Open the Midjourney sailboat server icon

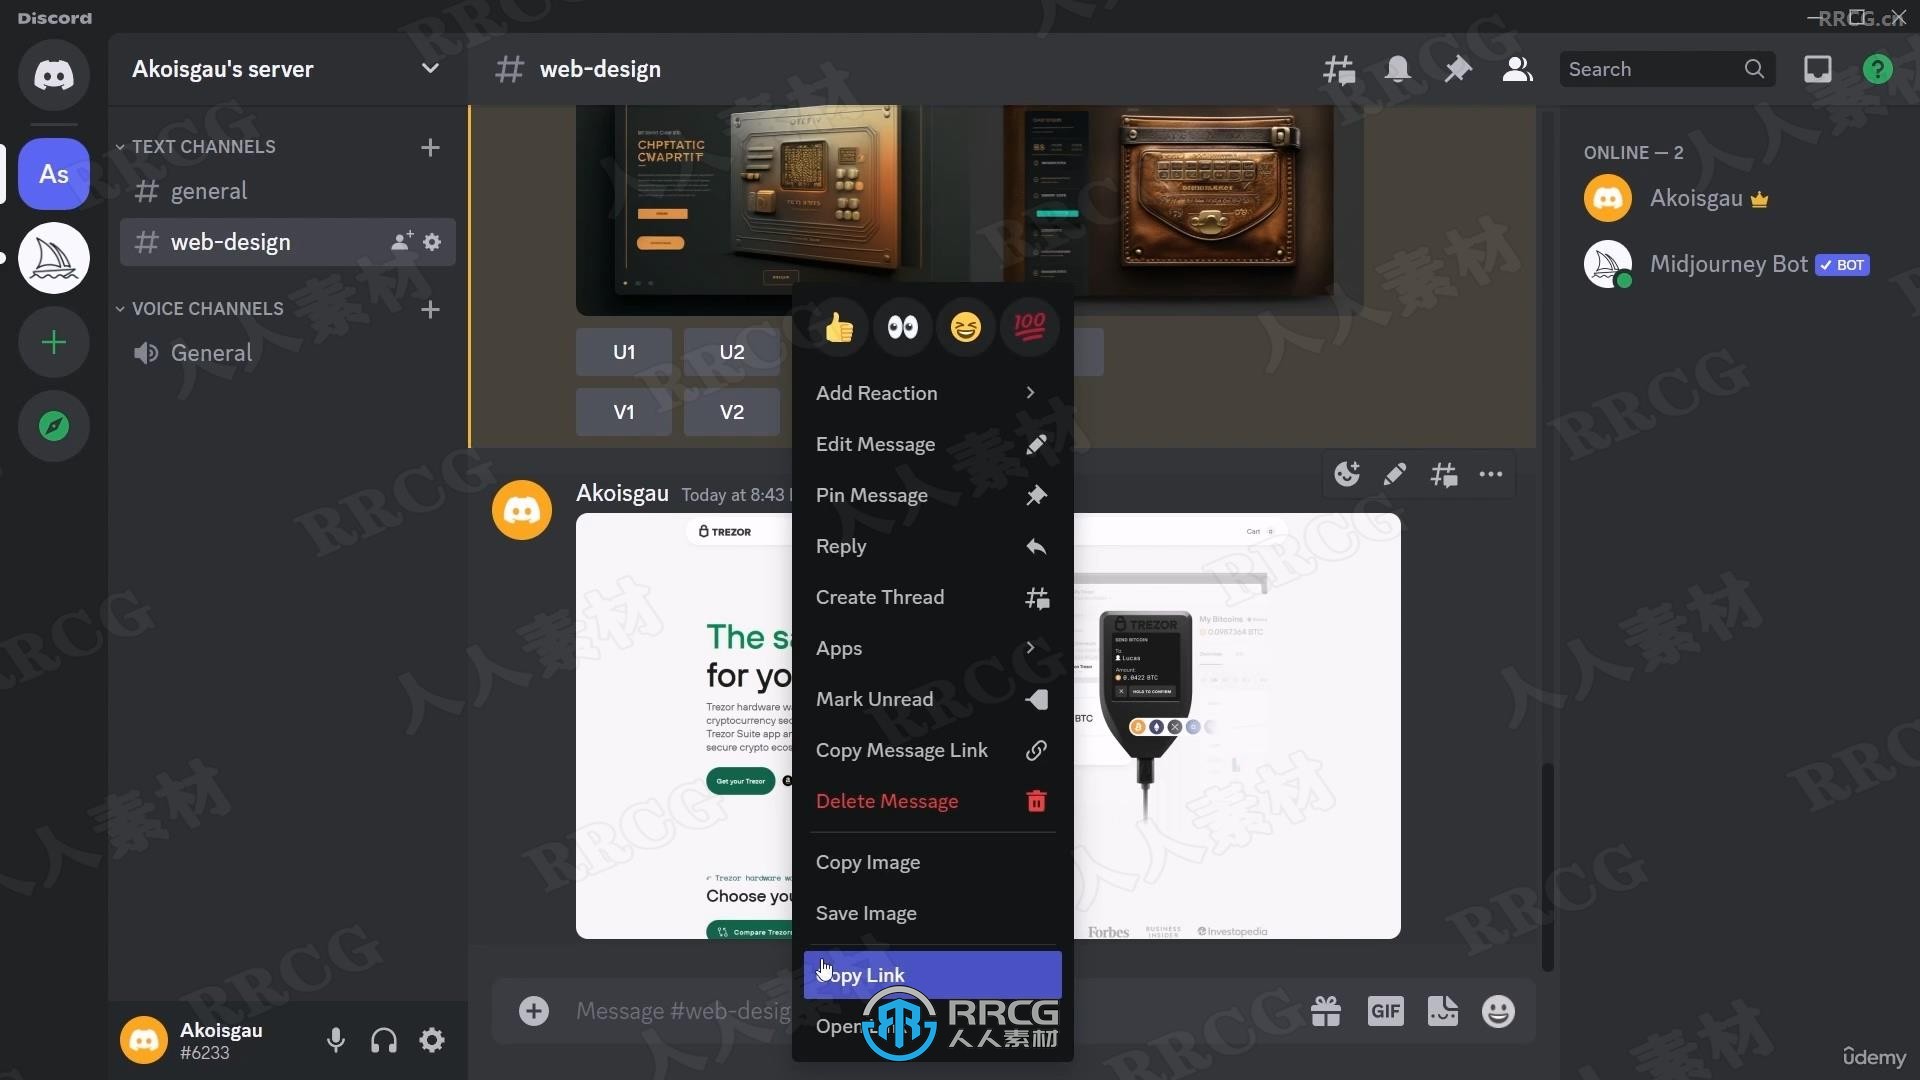(x=54, y=258)
